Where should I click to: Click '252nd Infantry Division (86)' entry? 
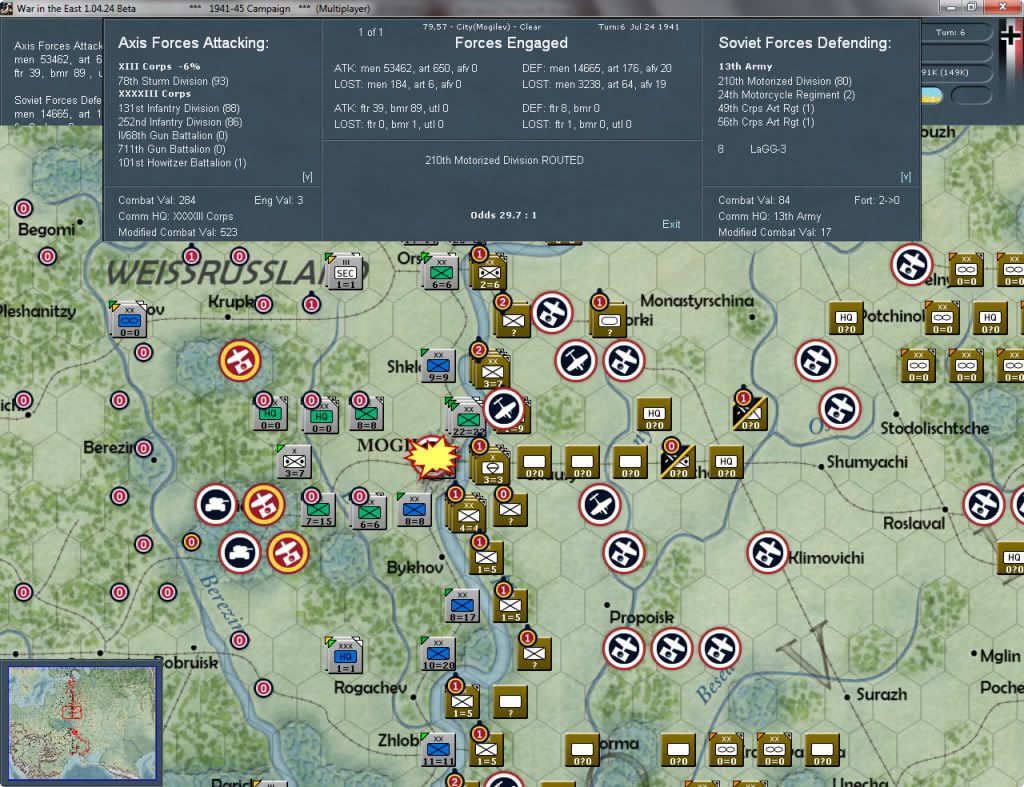click(180, 122)
